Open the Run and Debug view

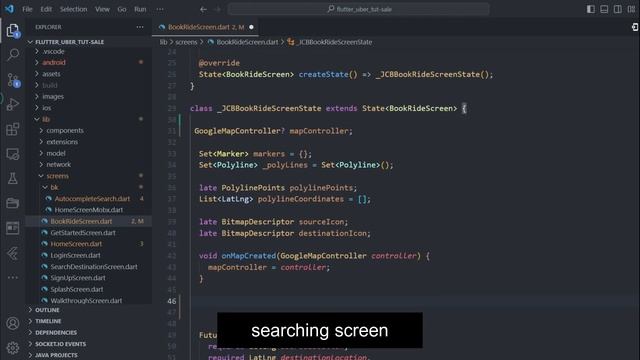(x=13, y=104)
